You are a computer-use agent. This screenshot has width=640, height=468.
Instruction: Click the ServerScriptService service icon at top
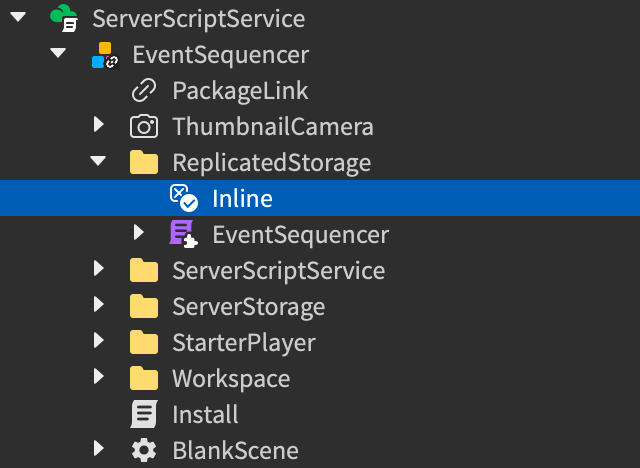[64, 18]
